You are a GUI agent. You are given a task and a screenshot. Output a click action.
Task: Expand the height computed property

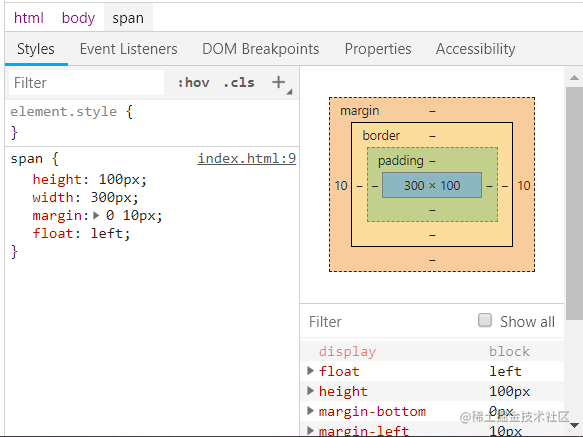(x=310, y=391)
